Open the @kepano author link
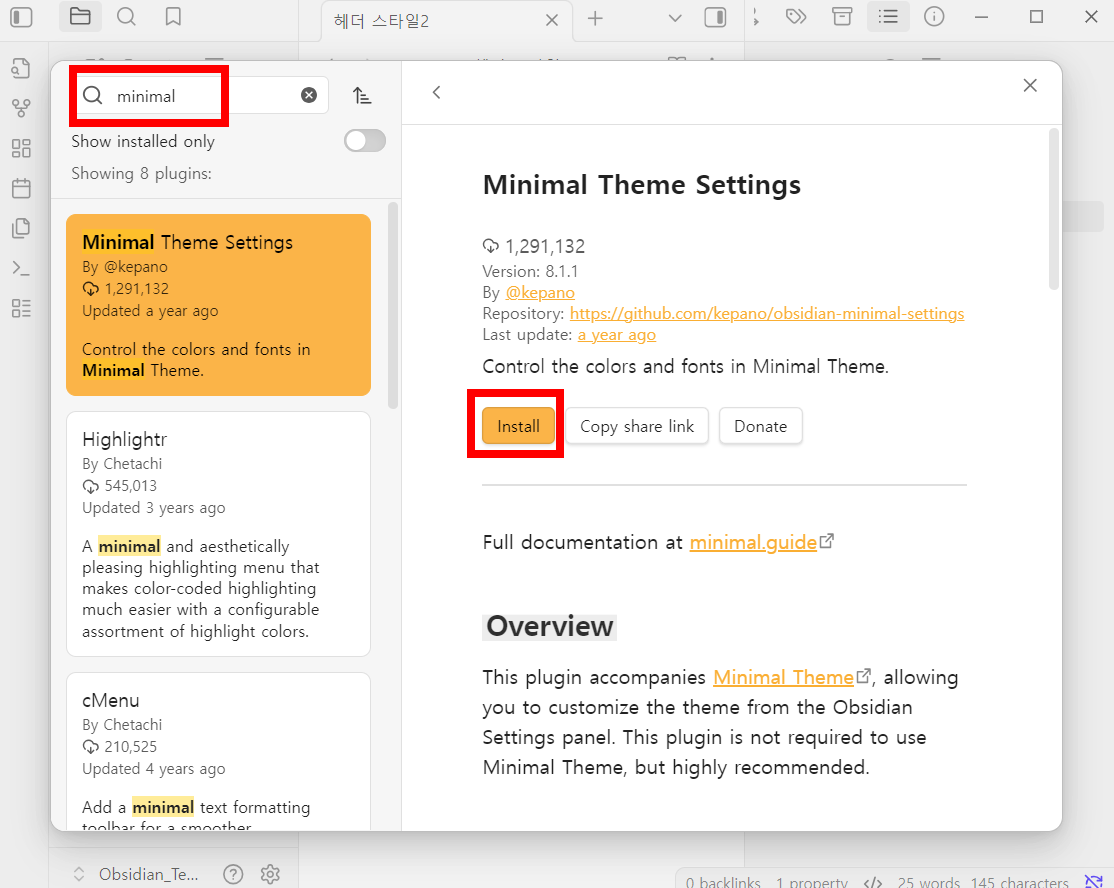 [x=540, y=292]
